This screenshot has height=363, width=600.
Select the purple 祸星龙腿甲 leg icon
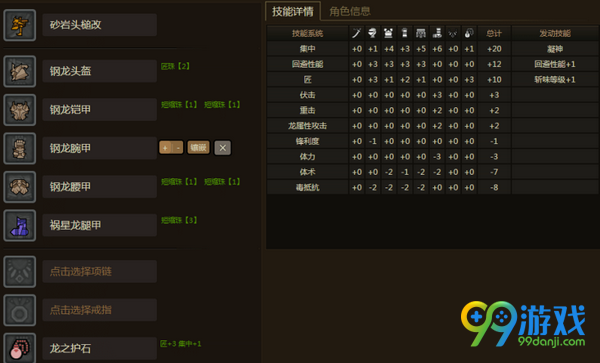20,225
